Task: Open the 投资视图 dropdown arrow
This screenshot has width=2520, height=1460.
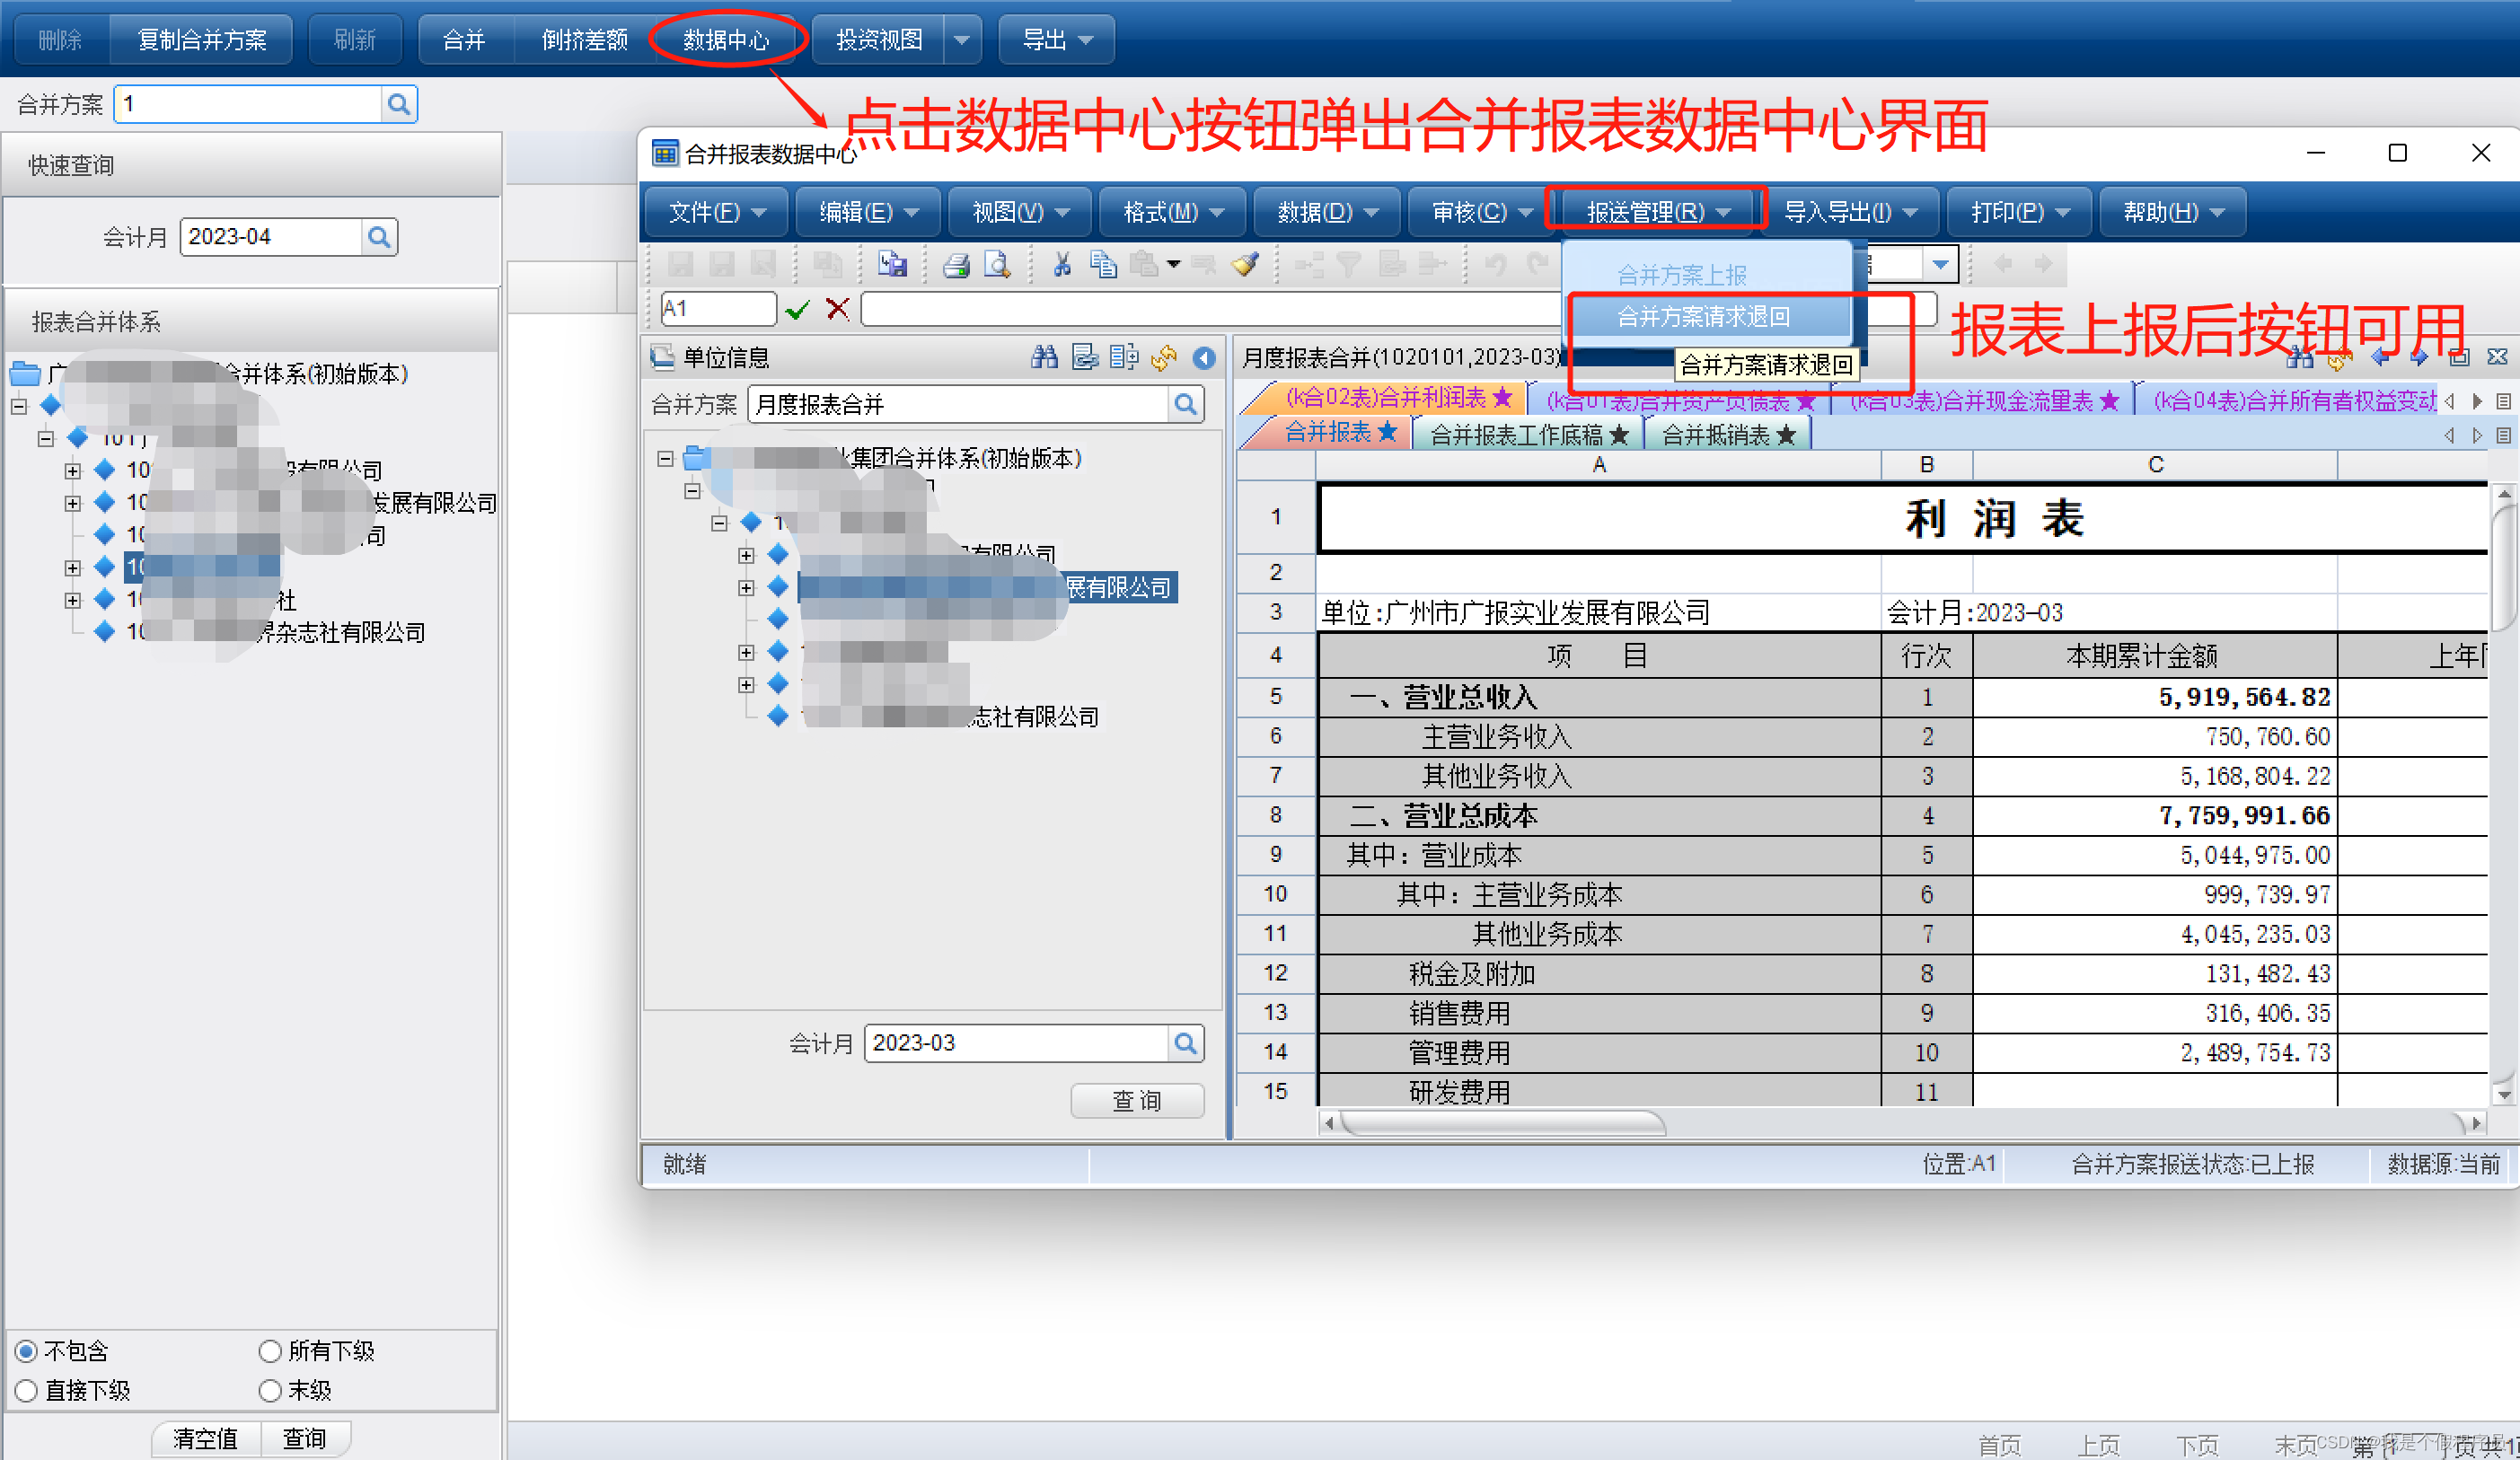Action: tap(962, 40)
